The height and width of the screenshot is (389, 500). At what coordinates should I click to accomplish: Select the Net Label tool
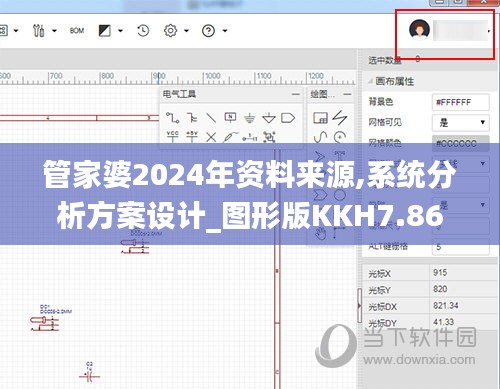coord(230,117)
